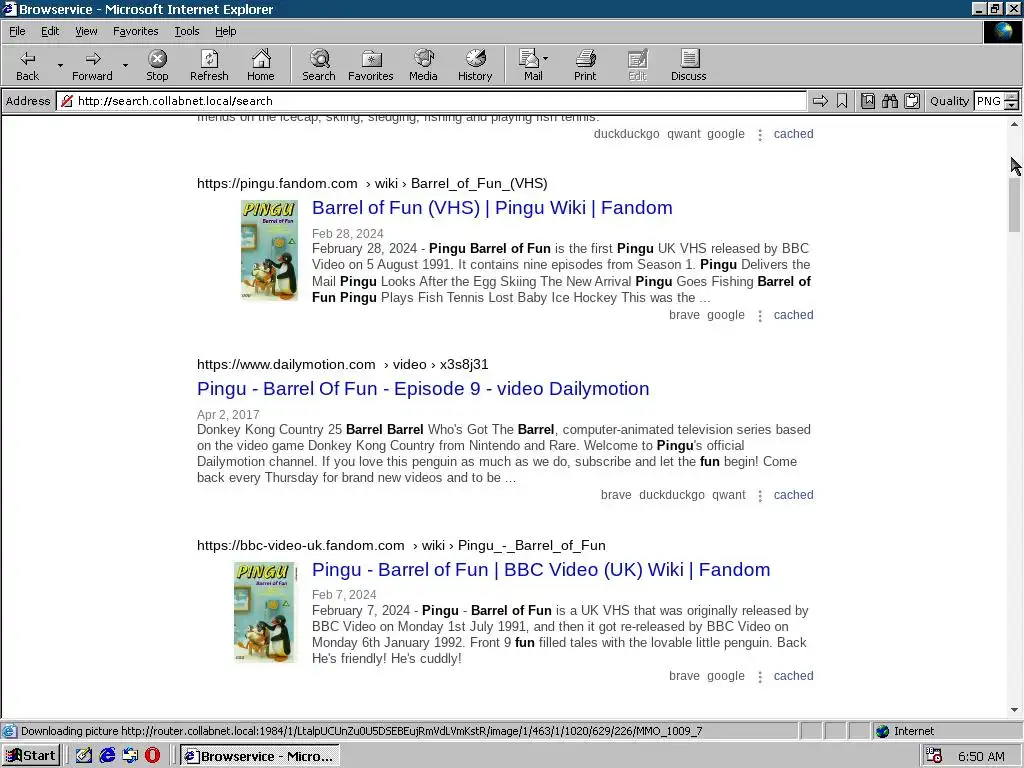Go to the Home page

[x=261, y=65]
